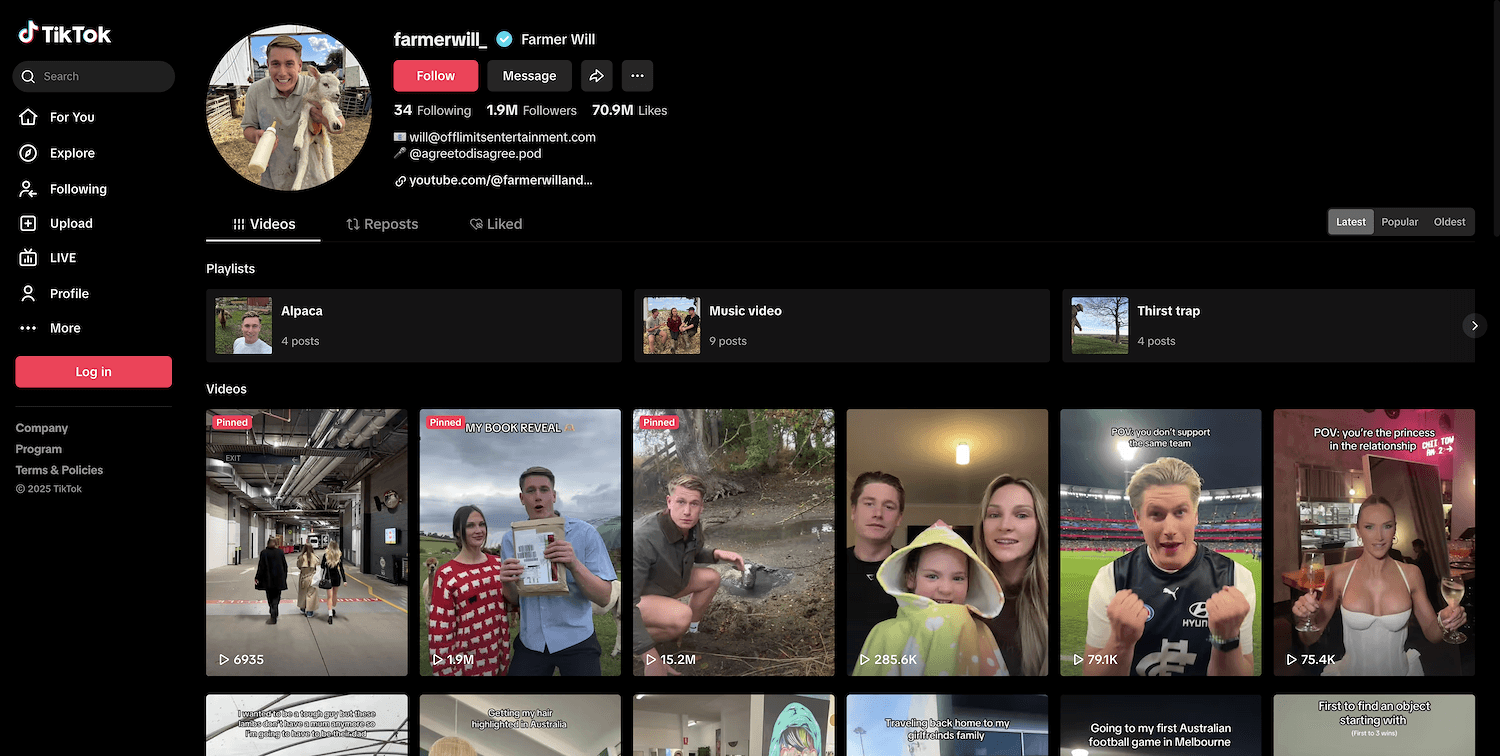The image size is (1500, 756).
Task: Open the pinned MY BOOK REVEAL video
Action: coord(520,542)
